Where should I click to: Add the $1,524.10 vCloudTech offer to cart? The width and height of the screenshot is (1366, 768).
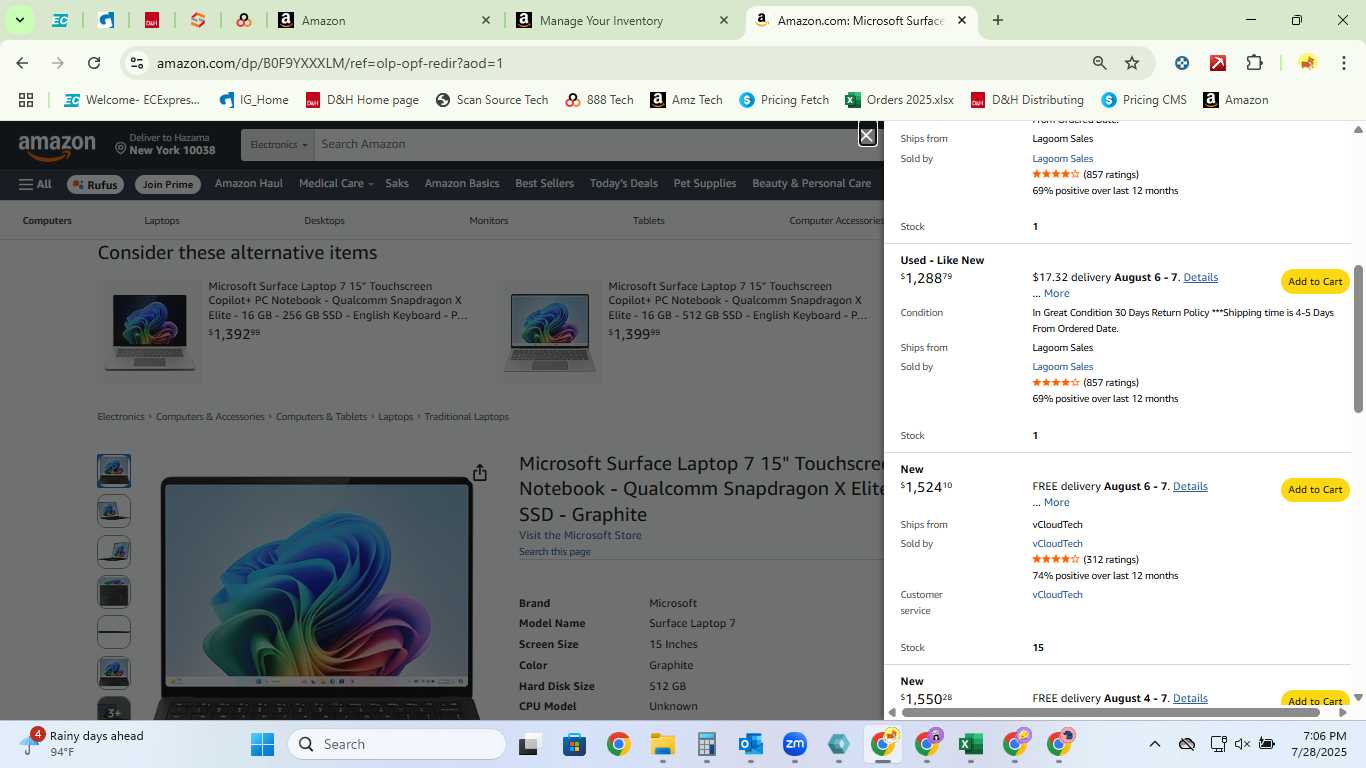coord(1315,490)
